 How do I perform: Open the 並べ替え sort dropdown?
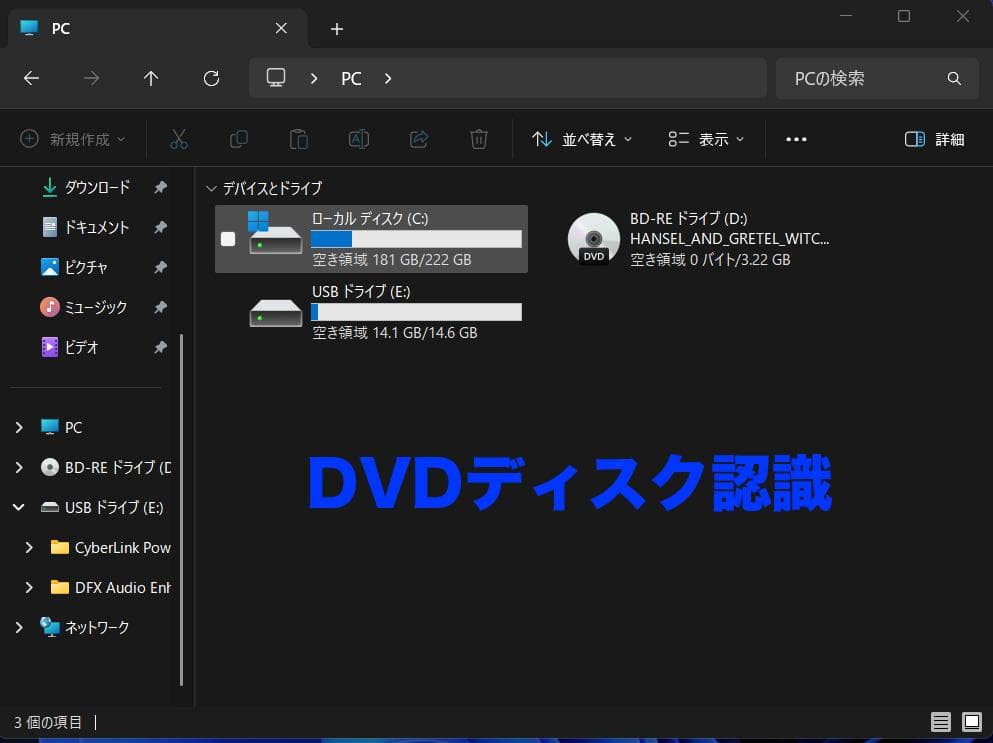[x=580, y=139]
